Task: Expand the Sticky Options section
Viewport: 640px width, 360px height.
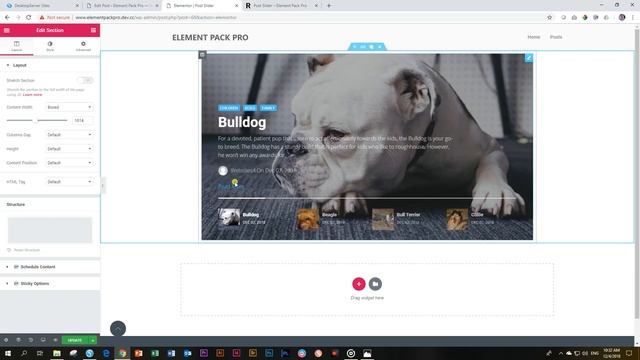Action: 50,284
